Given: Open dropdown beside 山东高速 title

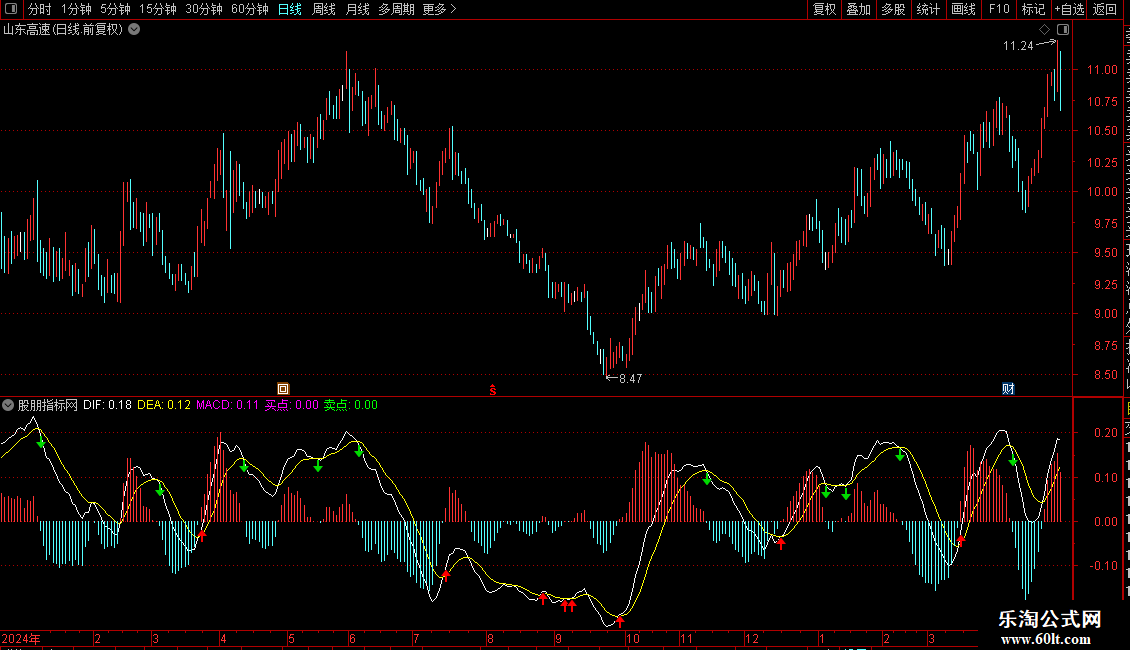Looking at the screenshot, I should [134, 30].
